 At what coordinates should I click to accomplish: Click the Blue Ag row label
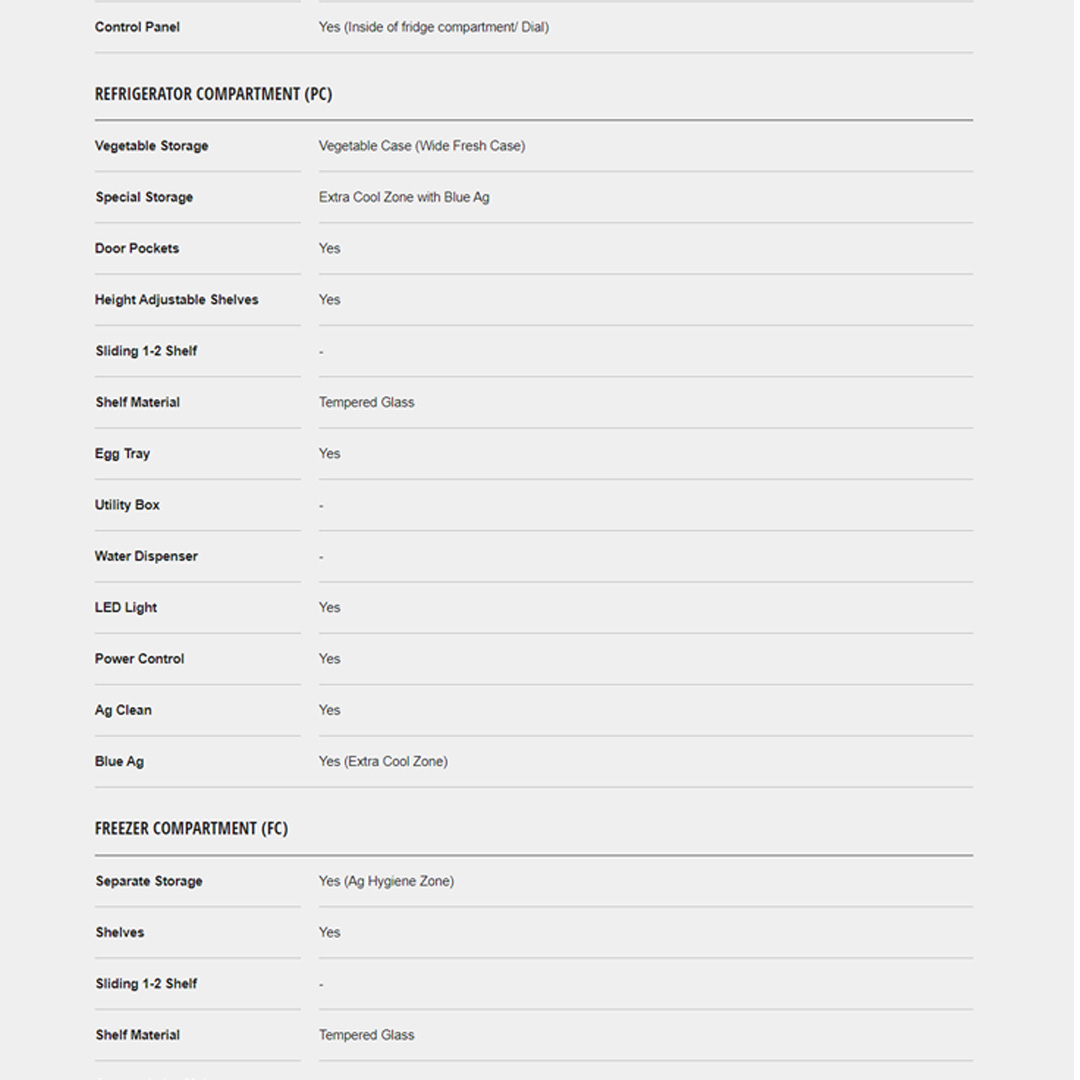tap(119, 761)
